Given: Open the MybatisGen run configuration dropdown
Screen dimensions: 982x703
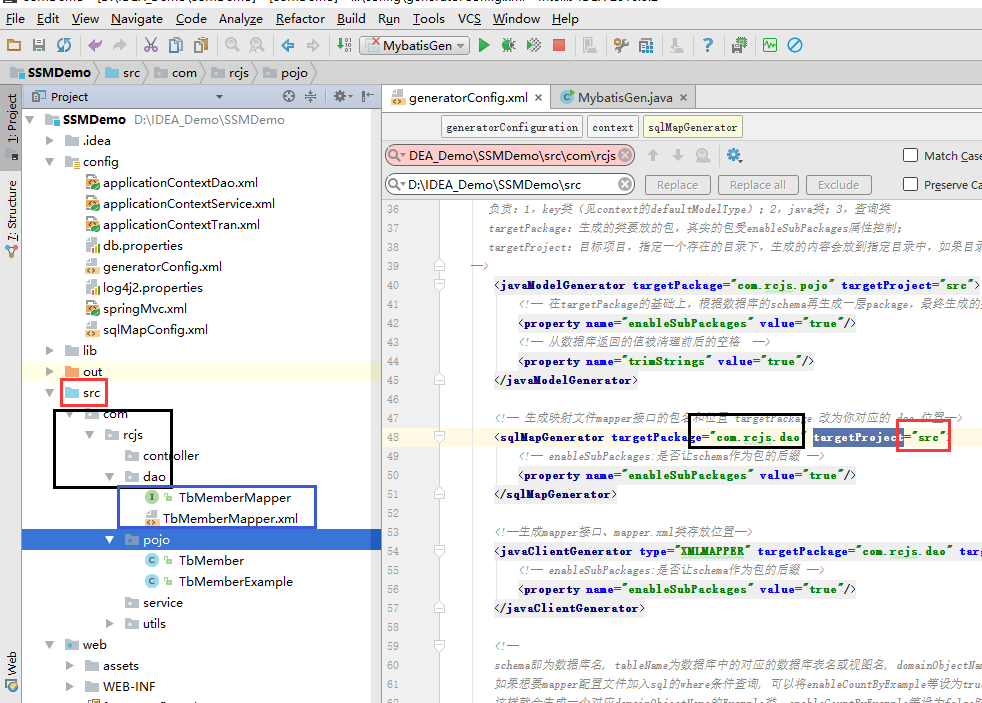Looking at the screenshot, I should click(415, 45).
